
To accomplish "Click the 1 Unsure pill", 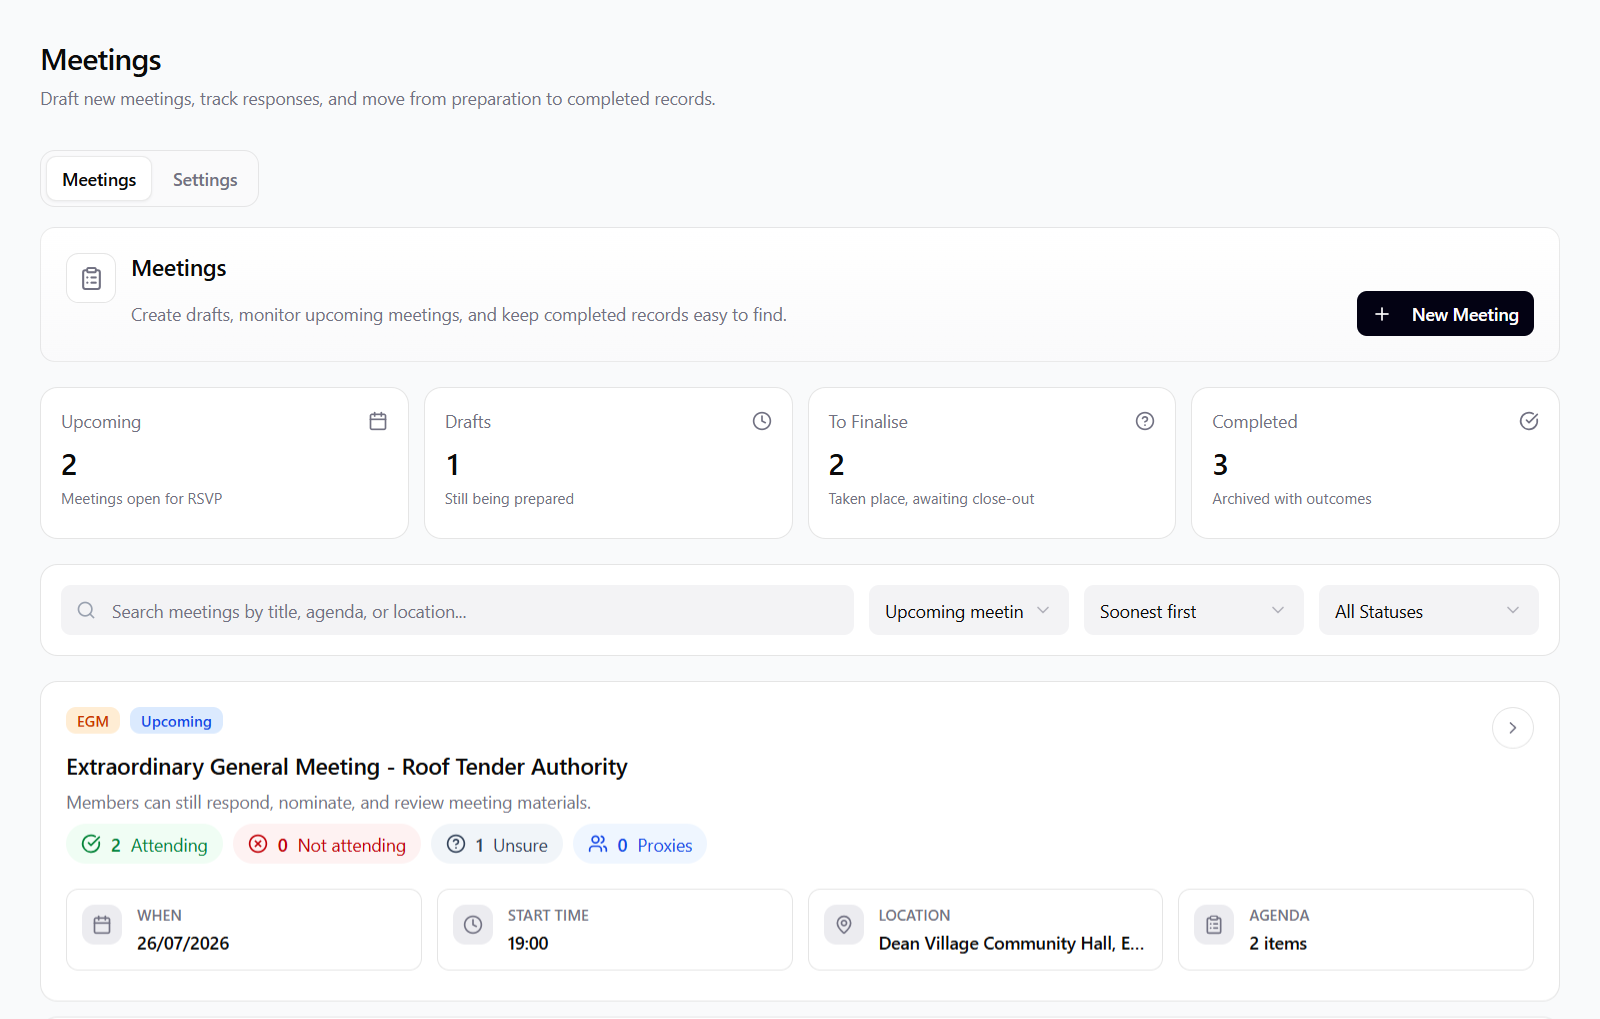I will pyautogui.click(x=497, y=845).
